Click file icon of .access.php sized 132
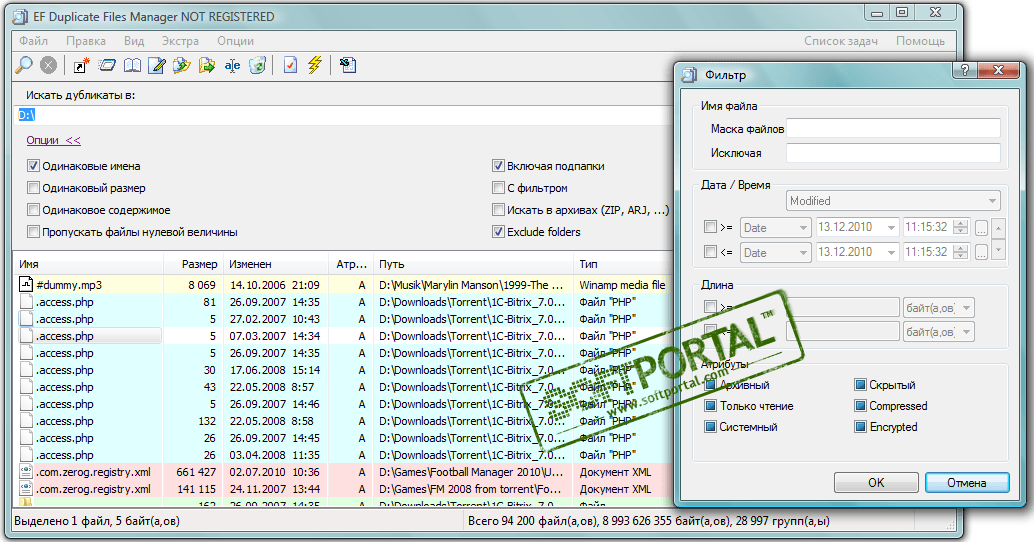Viewport: 1034px width, 542px height. point(26,421)
